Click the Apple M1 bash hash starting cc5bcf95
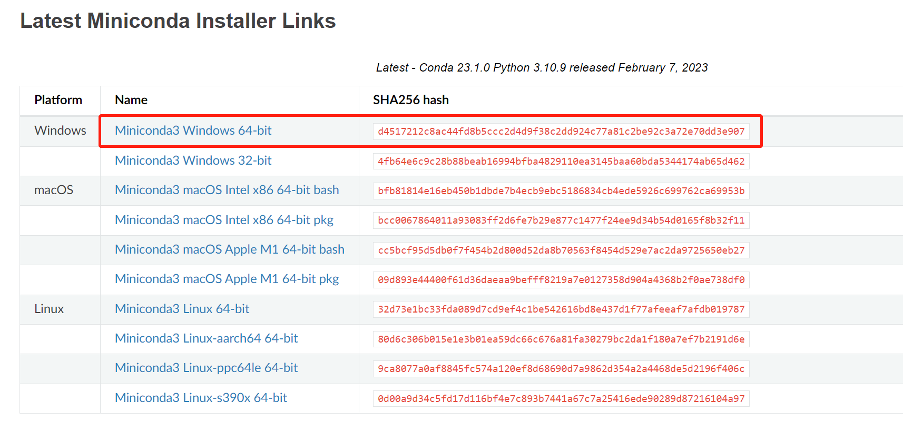Screen dimensions: 904x422 (x=561, y=250)
